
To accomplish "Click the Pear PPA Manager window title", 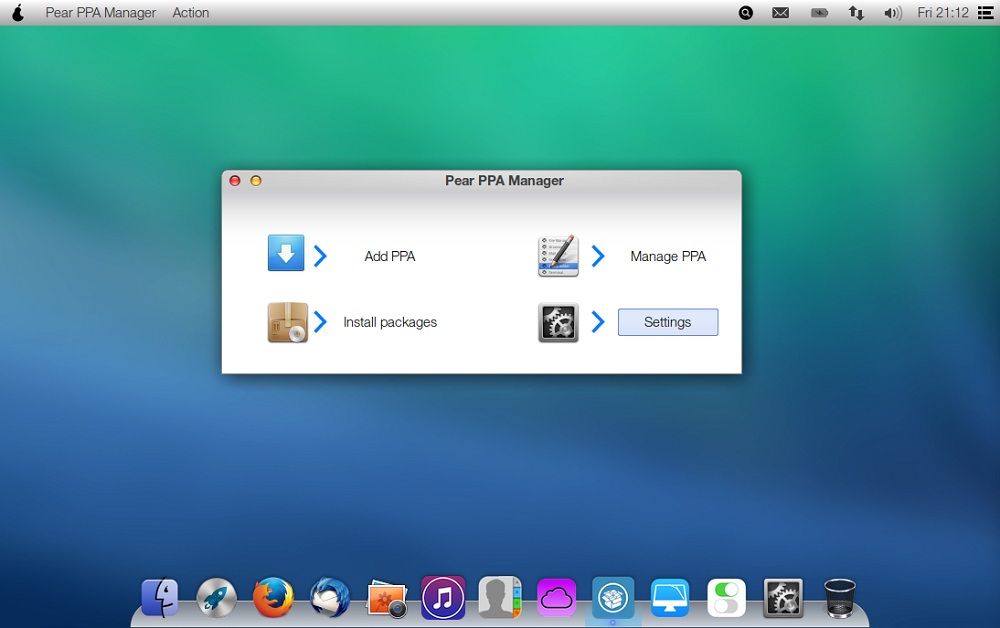I will click(x=504, y=180).
